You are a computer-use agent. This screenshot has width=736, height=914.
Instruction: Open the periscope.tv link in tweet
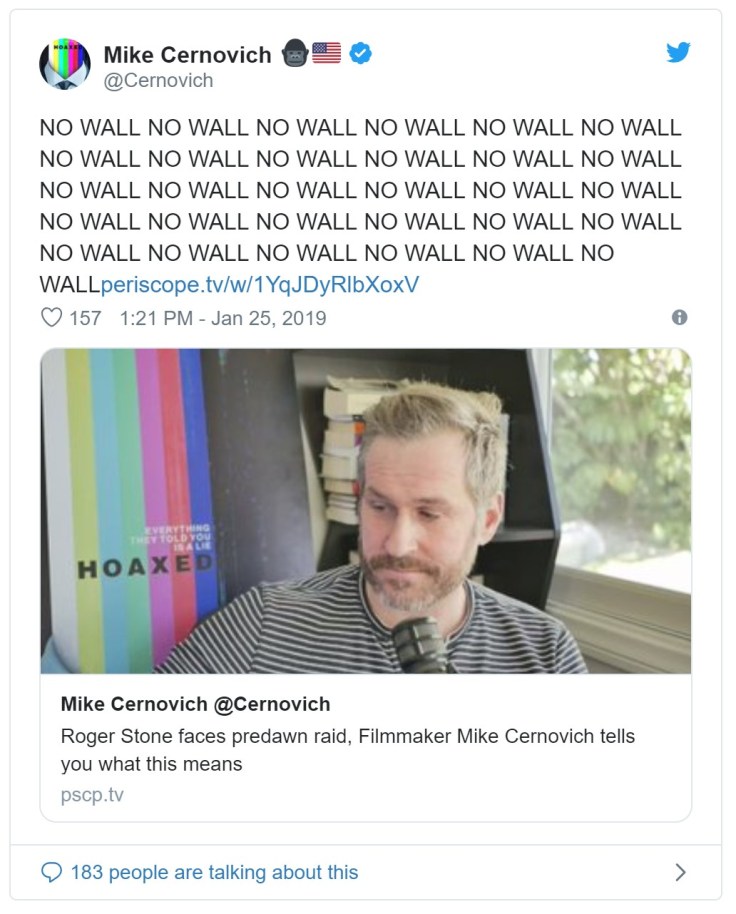[x=260, y=284]
